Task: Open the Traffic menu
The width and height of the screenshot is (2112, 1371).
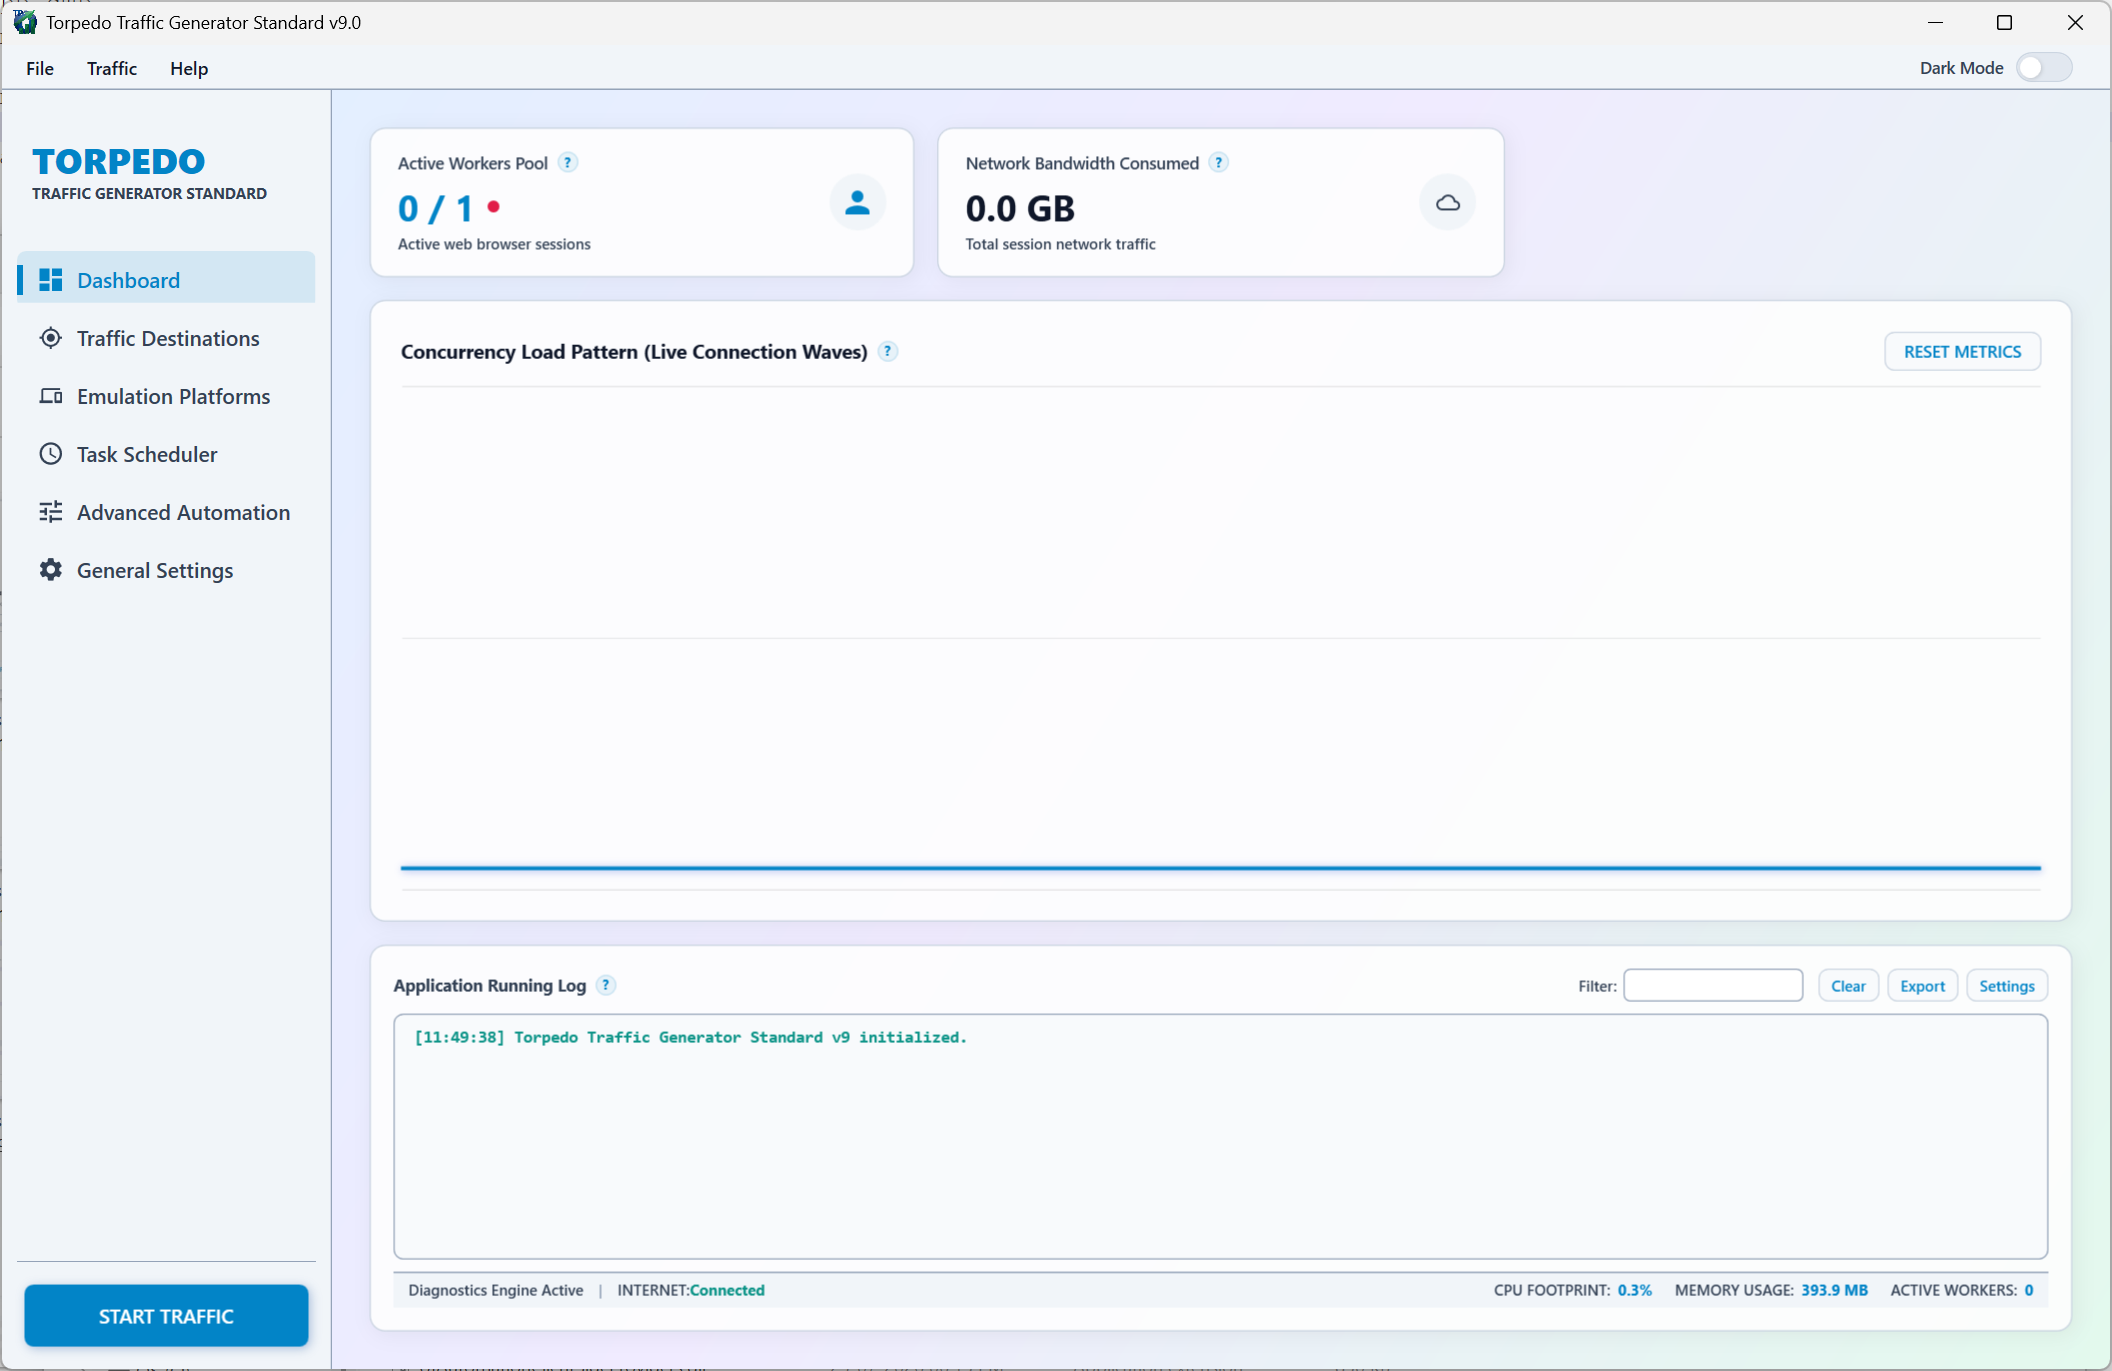Action: pos(112,68)
